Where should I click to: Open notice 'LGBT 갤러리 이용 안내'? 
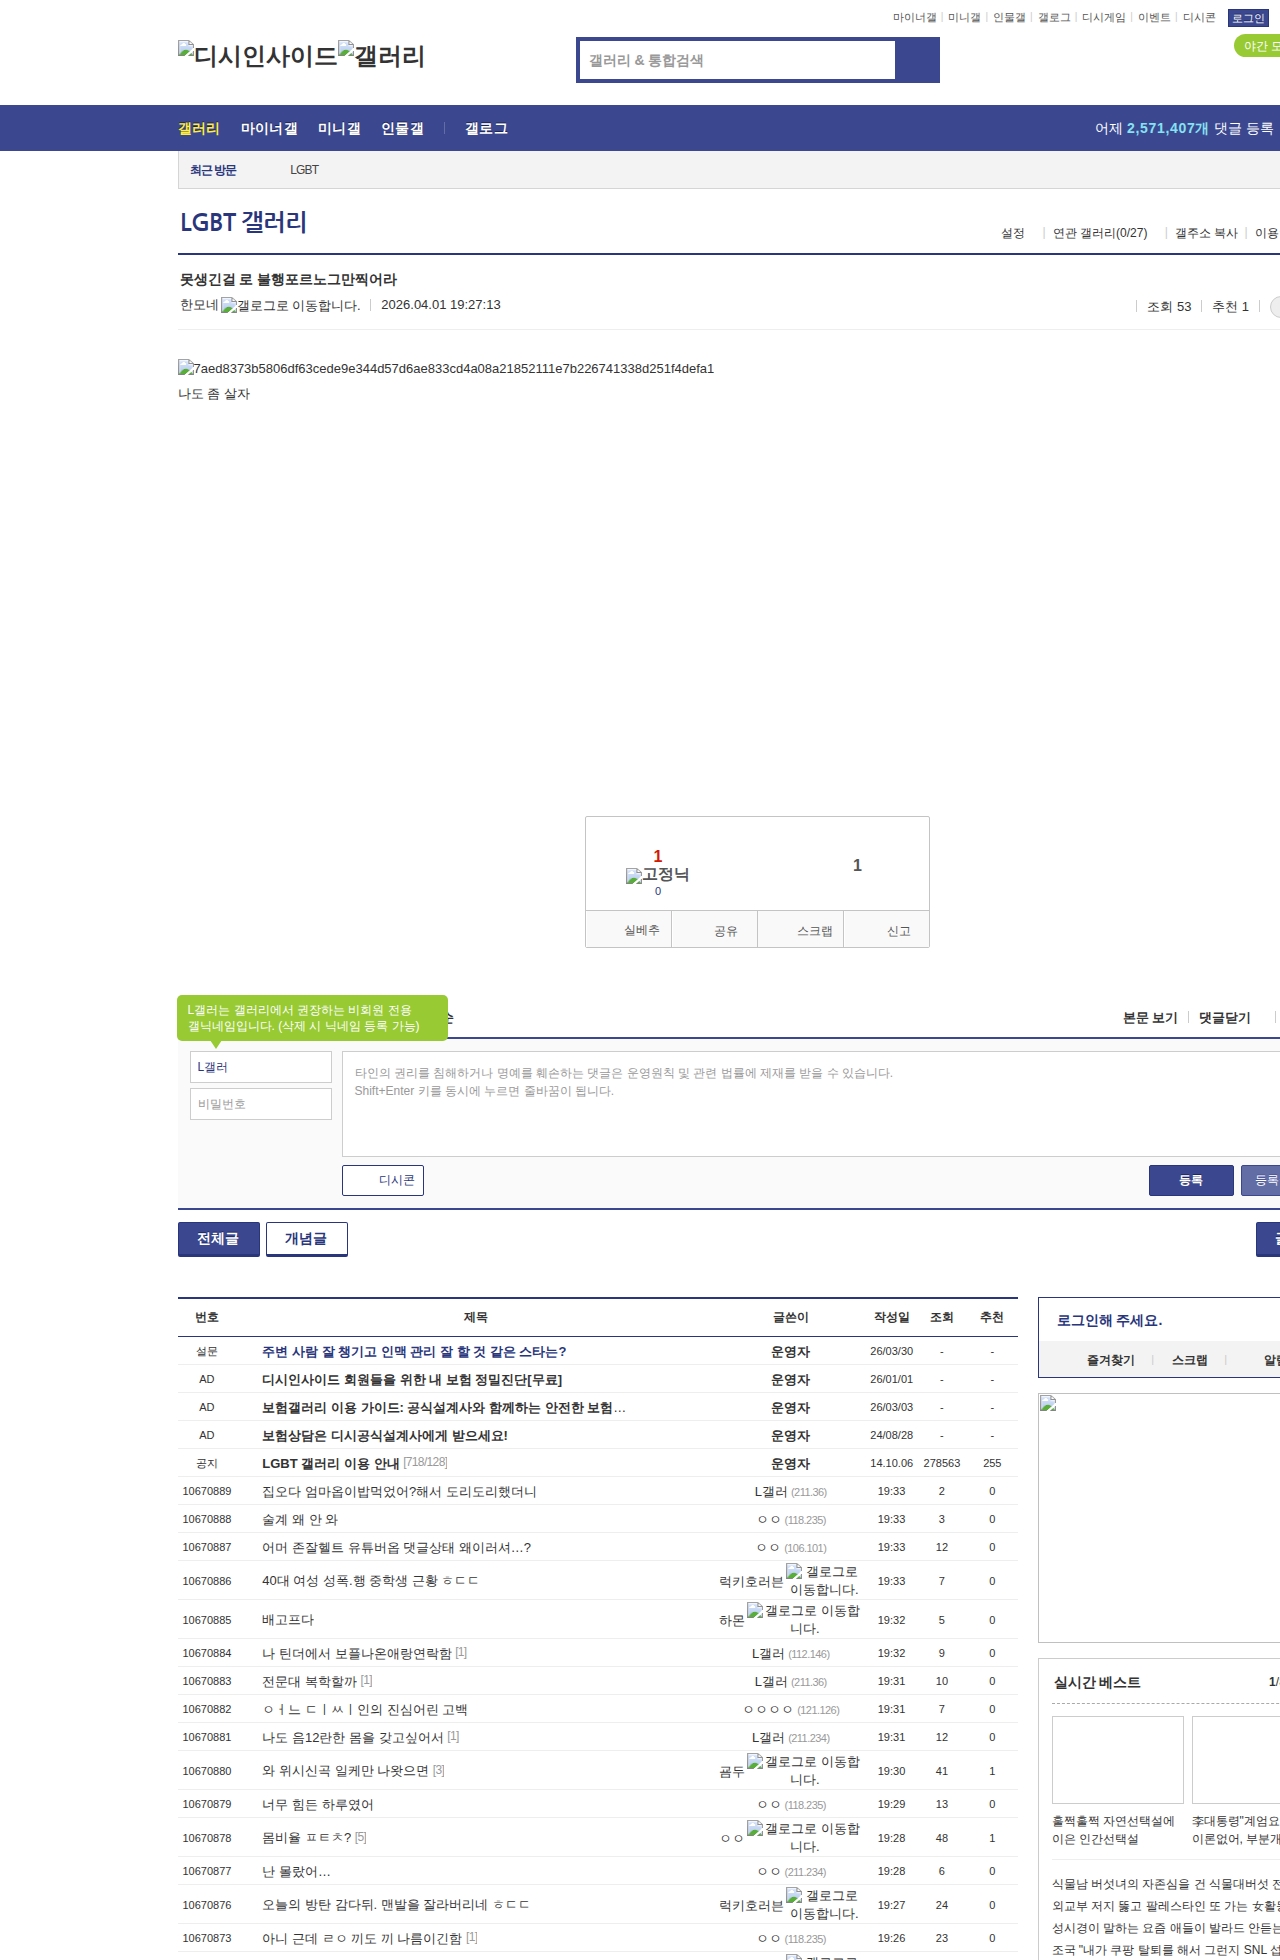[330, 1463]
